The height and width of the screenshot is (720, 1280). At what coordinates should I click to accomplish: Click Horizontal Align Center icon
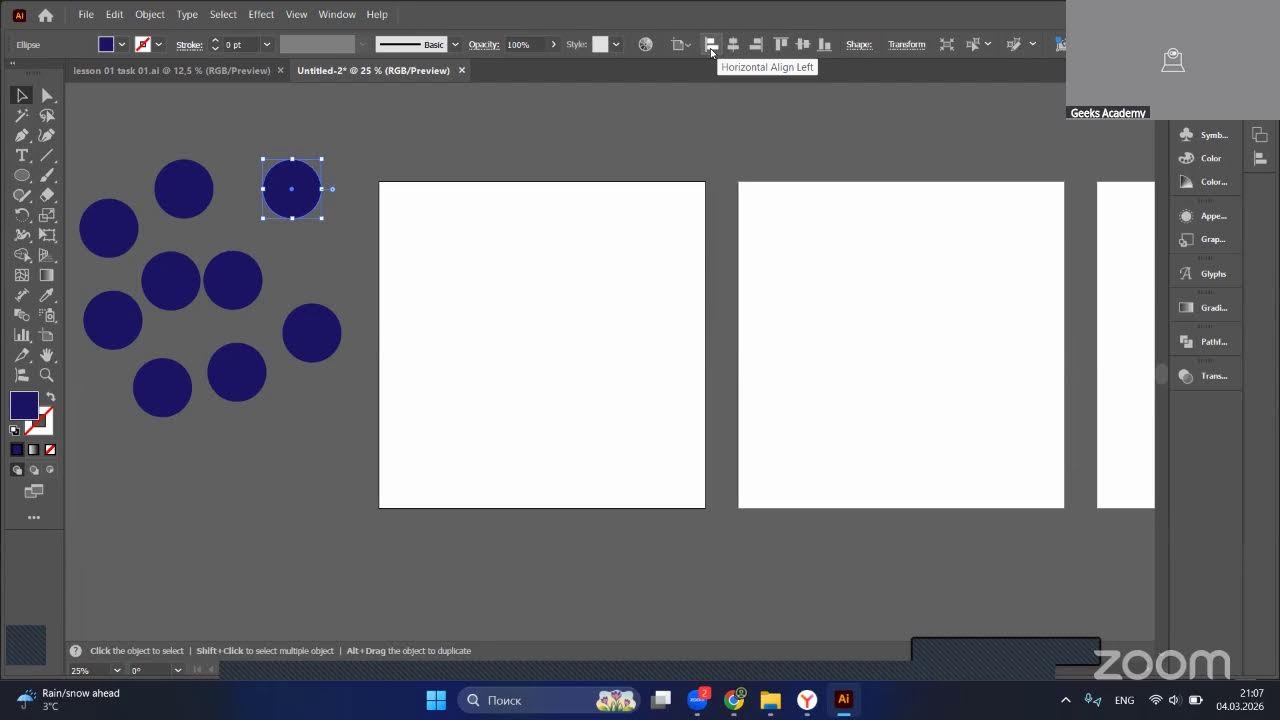(x=733, y=44)
